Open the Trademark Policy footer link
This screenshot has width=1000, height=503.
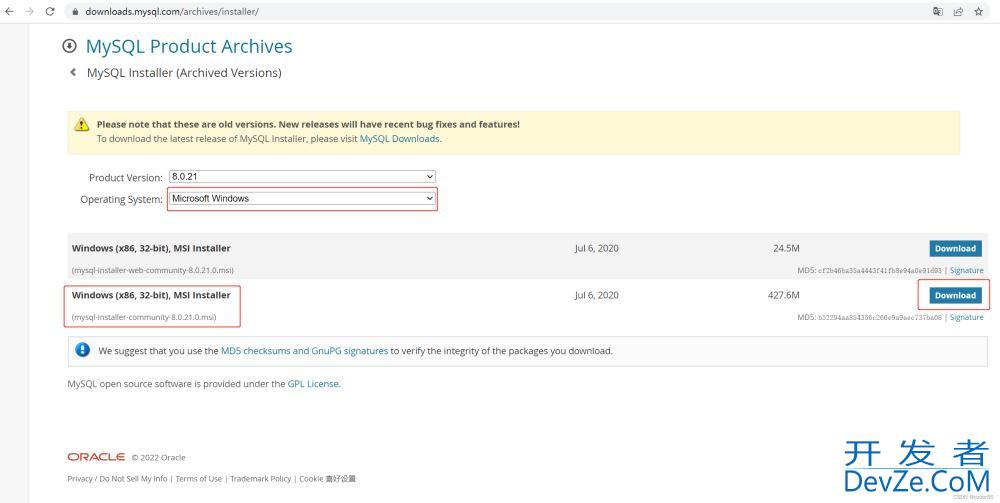[260, 479]
